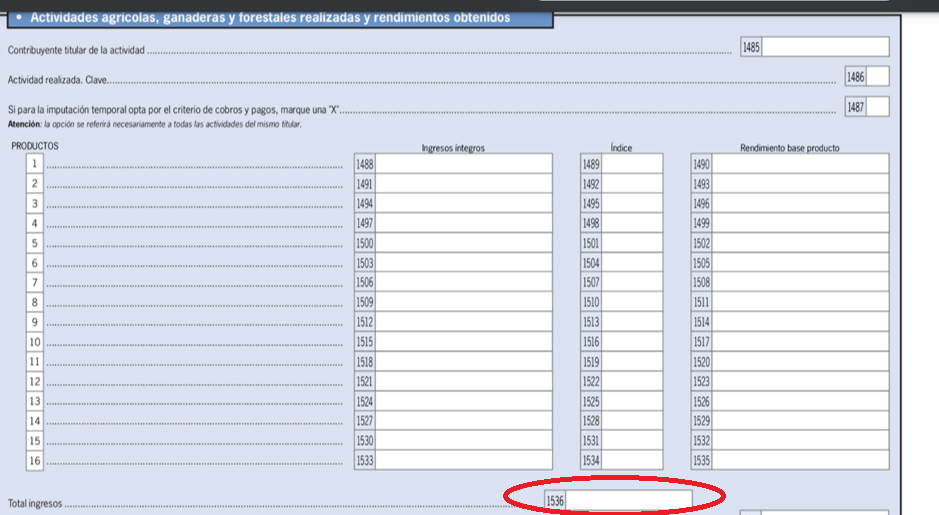Click Índice field 1498 for product 4
This screenshot has height=515, width=939.
[x=632, y=223]
